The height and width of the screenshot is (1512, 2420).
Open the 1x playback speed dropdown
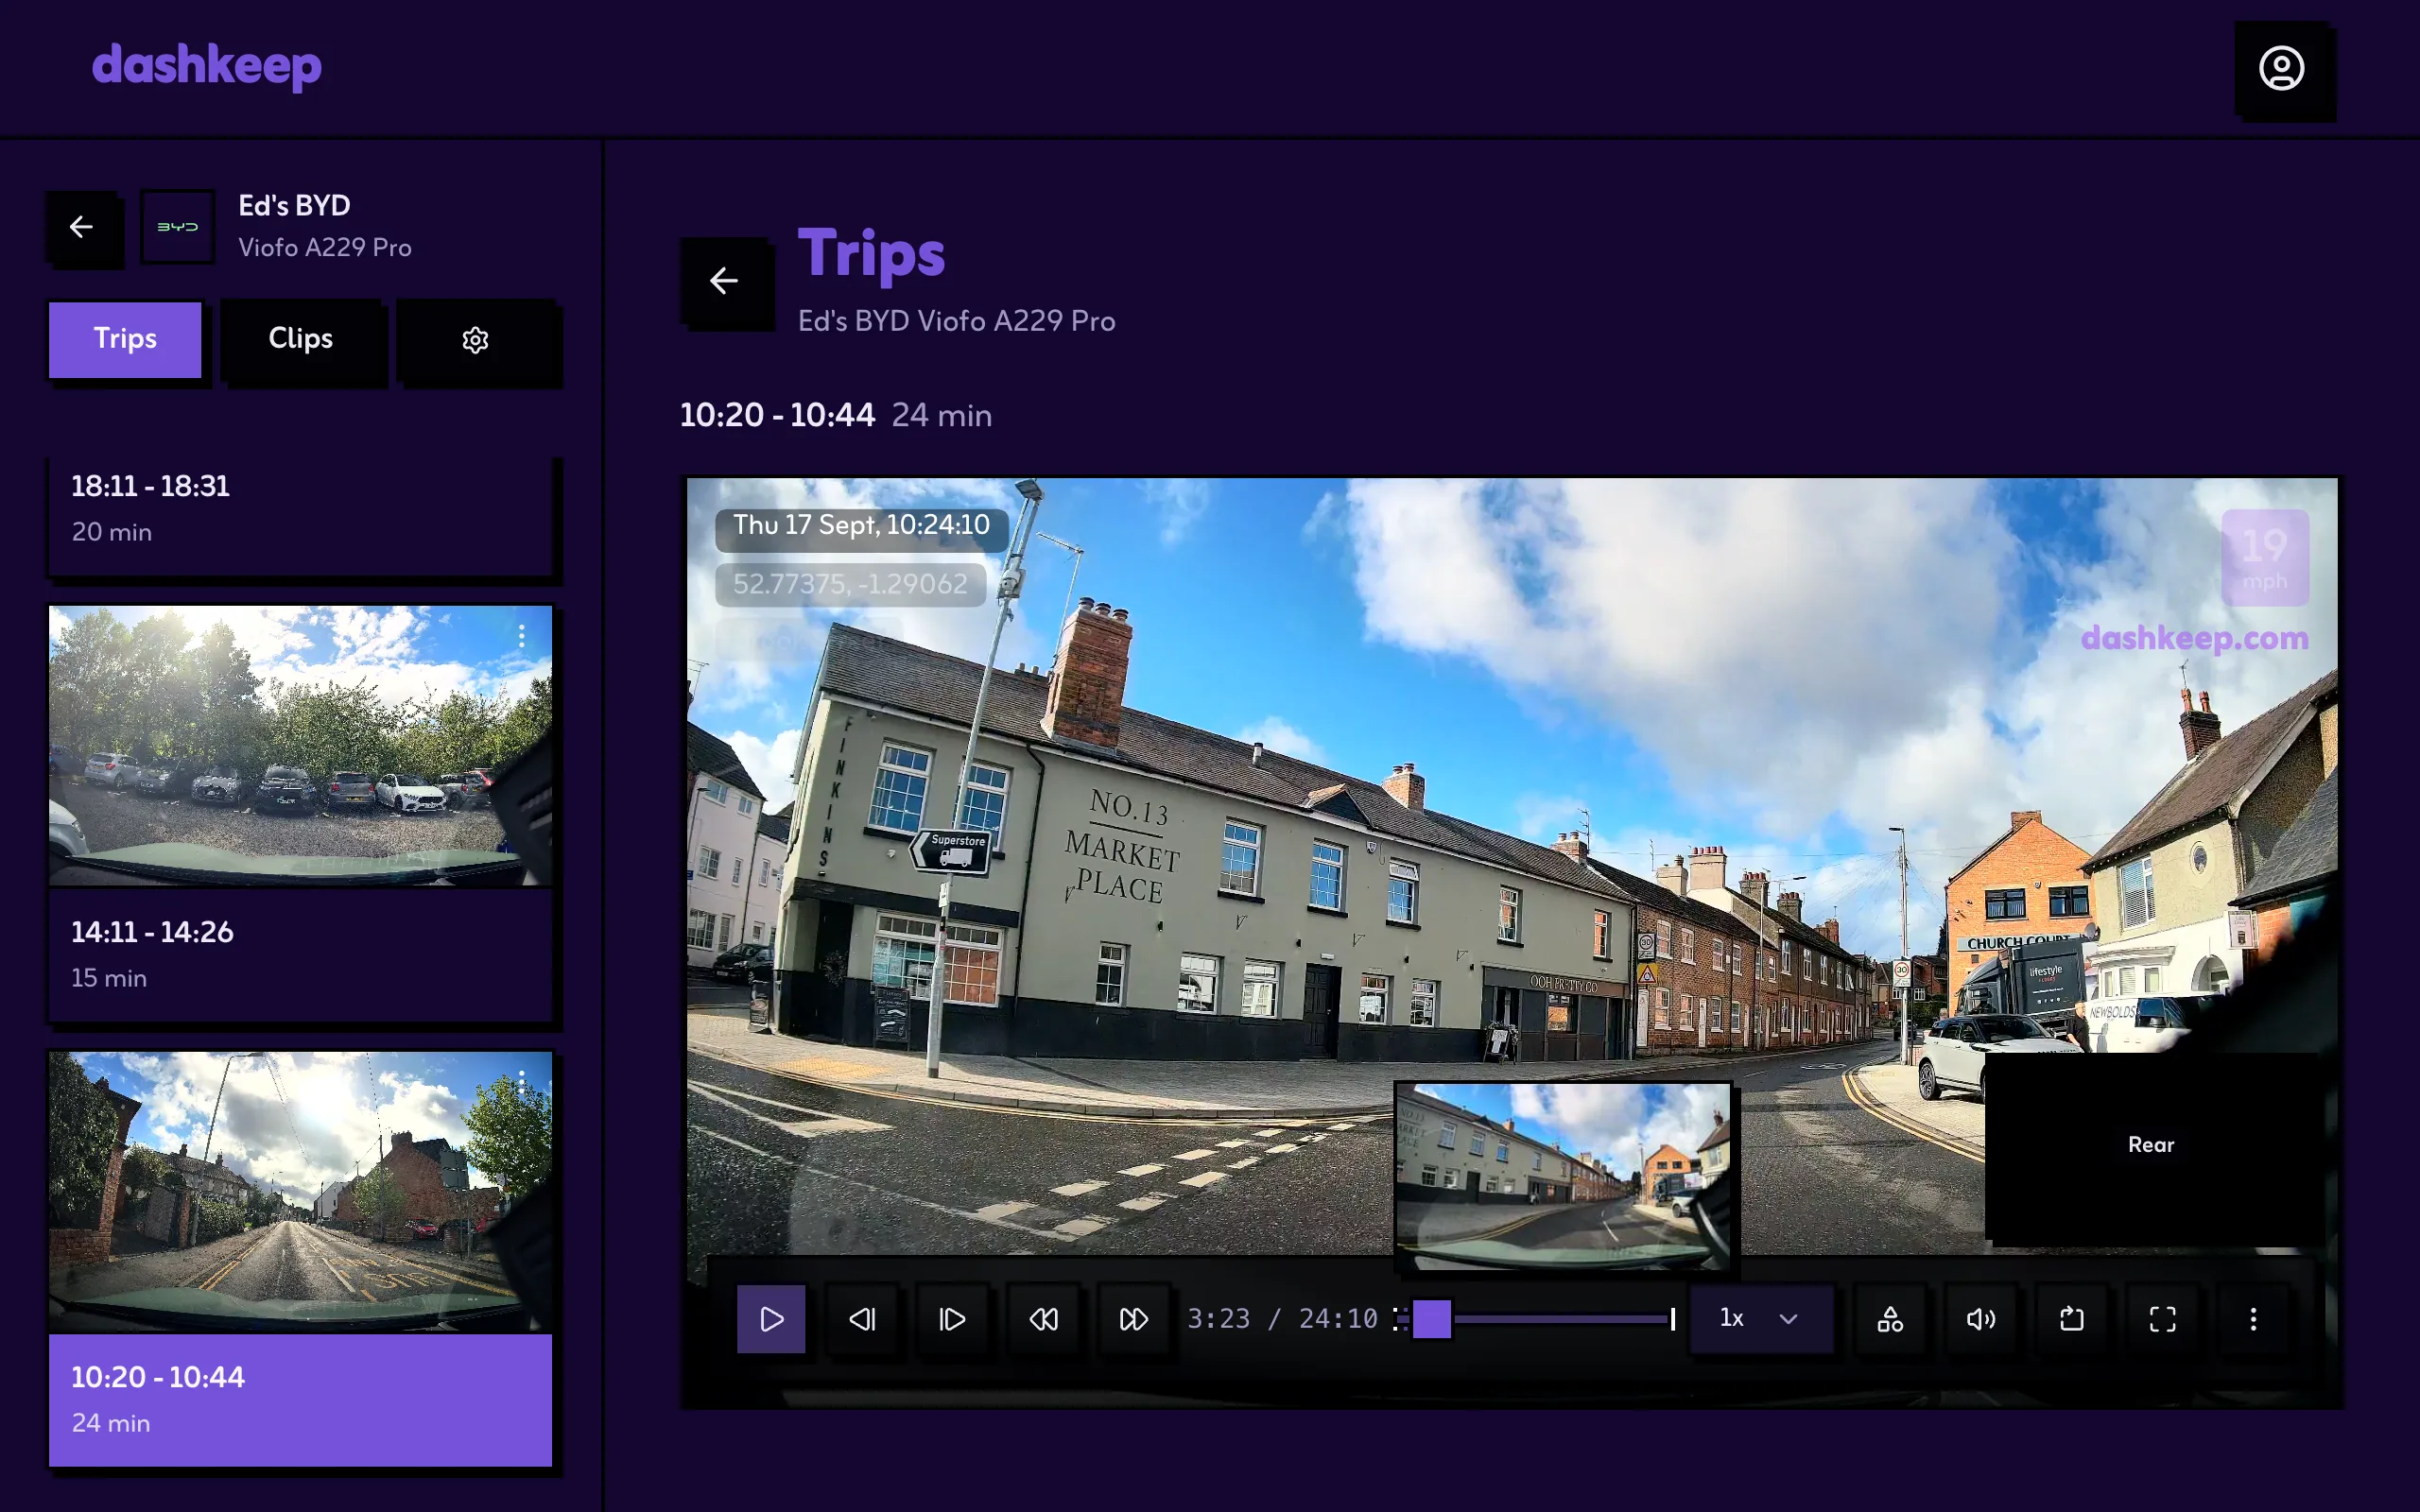coord(1761,1319)
